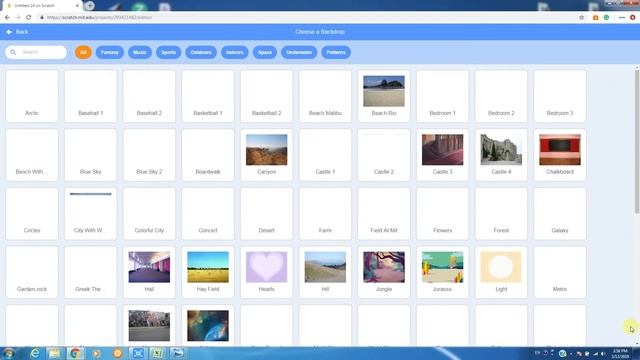Bookmark this page with star icon
This screenshot has height=360, width=640.
pyautogui.click(x=582, y=18)
